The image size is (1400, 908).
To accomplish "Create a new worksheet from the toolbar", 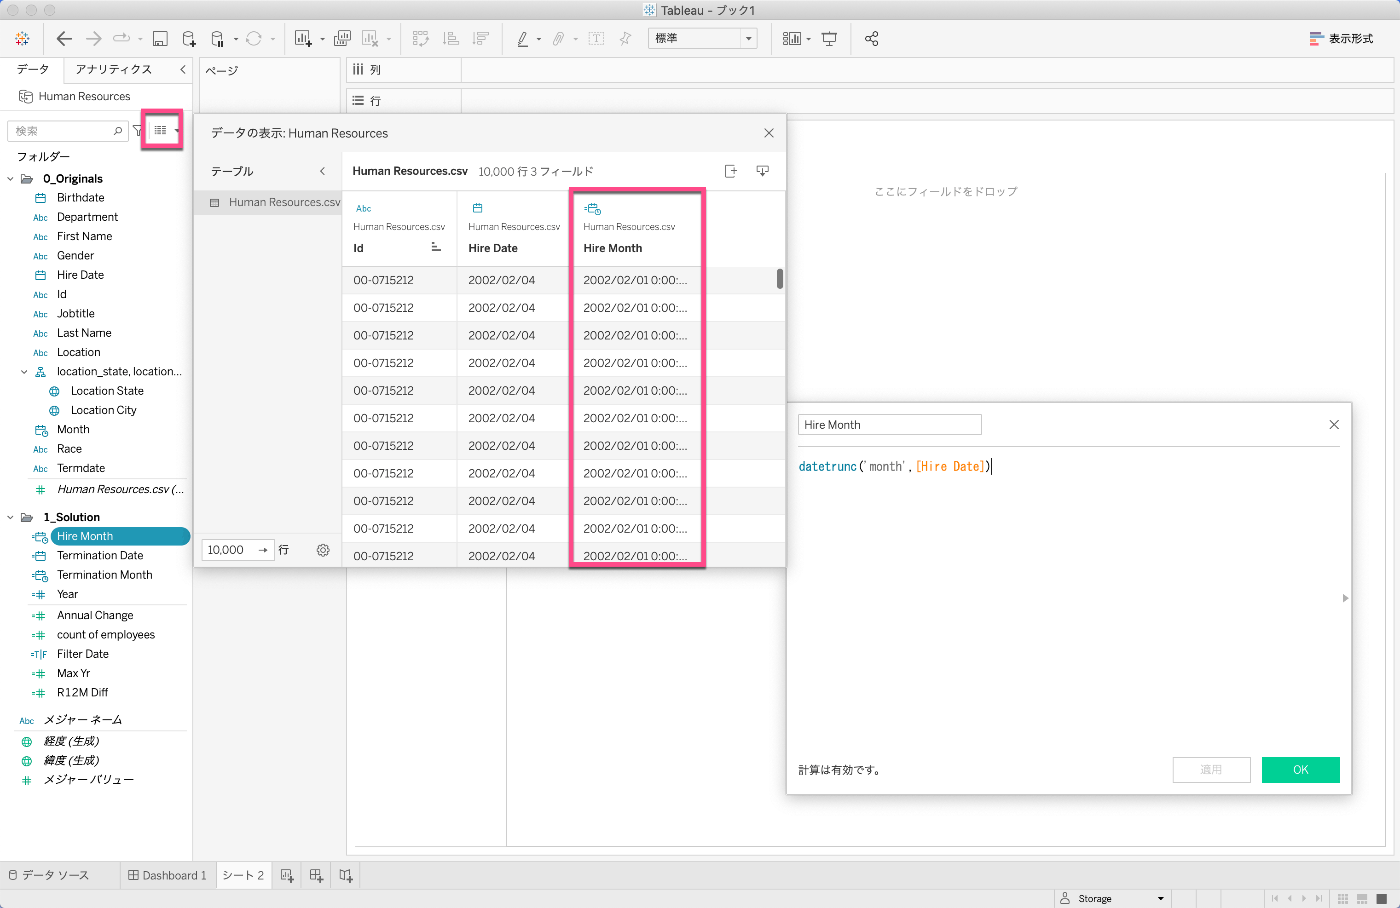I will (303, 39).
